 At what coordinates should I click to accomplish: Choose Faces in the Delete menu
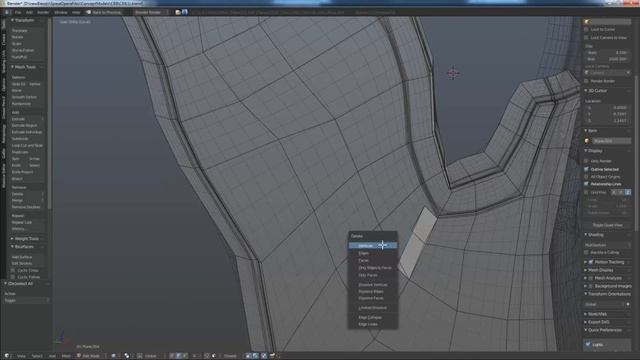click(373, 260)
